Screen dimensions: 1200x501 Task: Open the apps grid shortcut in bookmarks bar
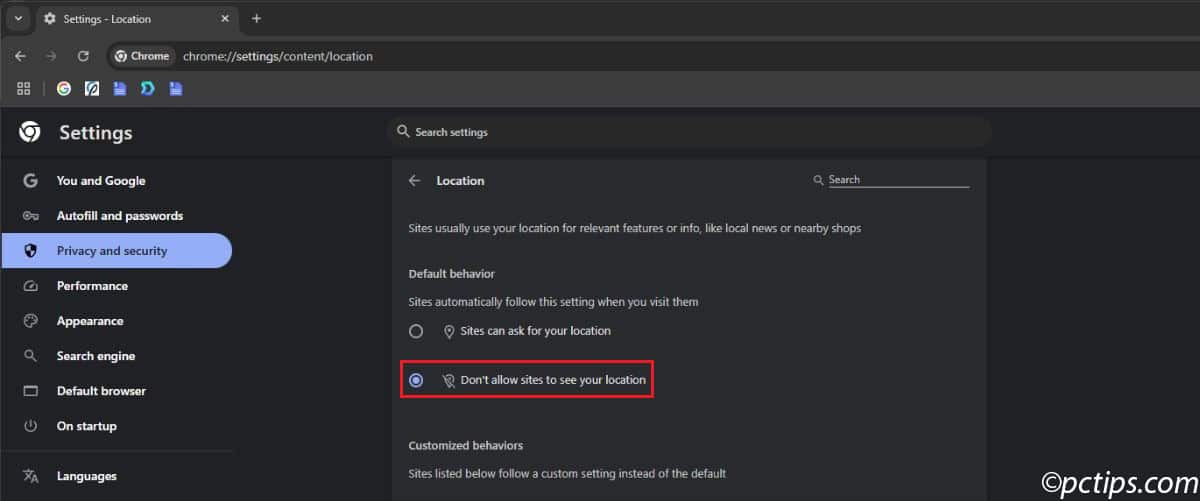coord(24,88)
